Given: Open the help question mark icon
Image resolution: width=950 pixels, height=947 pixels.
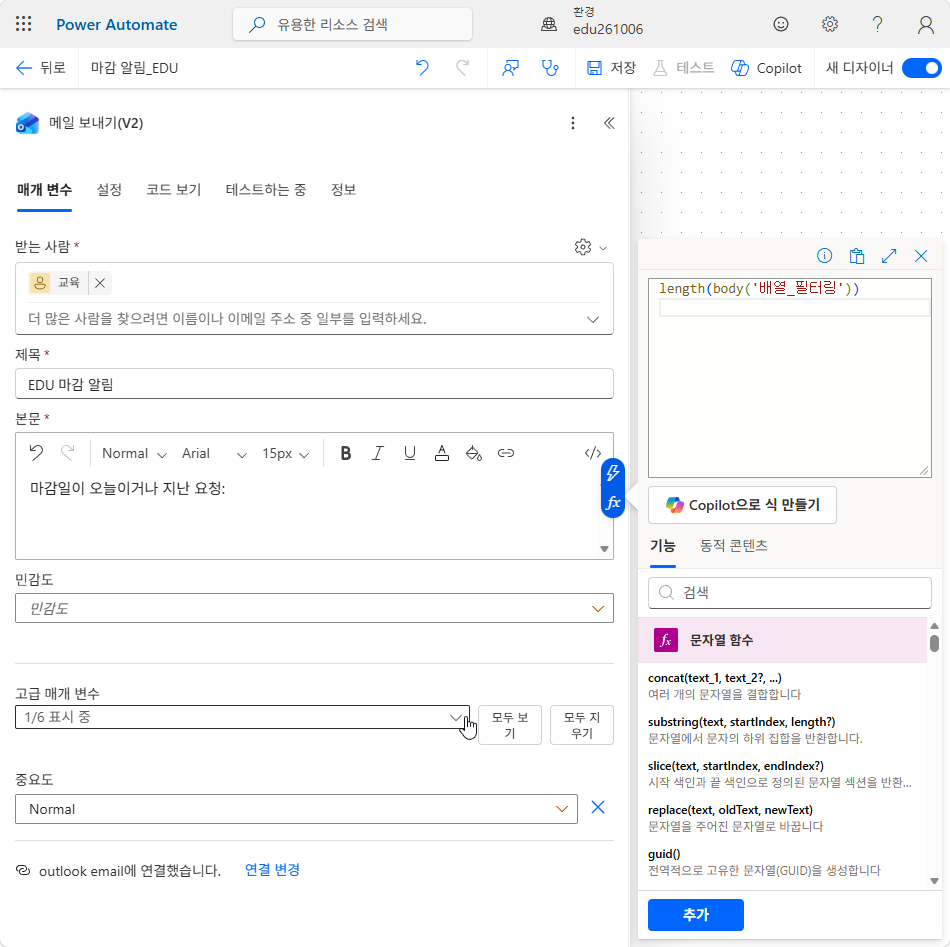Looking at the screenshot, I should tap(877, 24).
